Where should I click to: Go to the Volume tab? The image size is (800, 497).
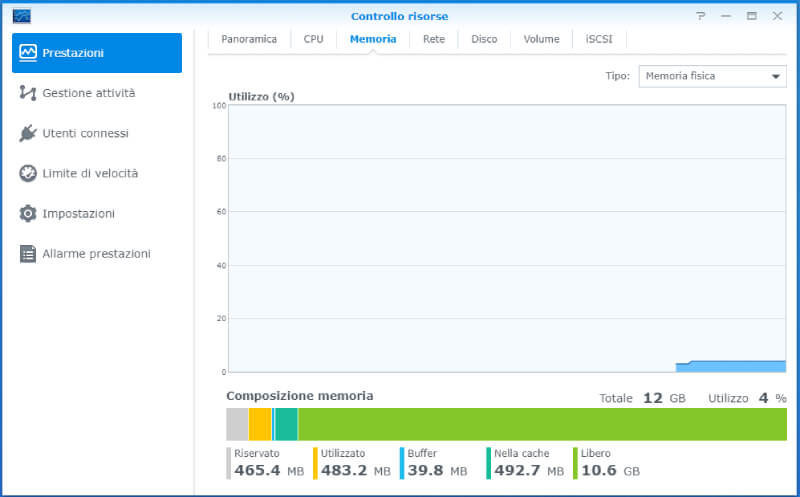[541, 39]
